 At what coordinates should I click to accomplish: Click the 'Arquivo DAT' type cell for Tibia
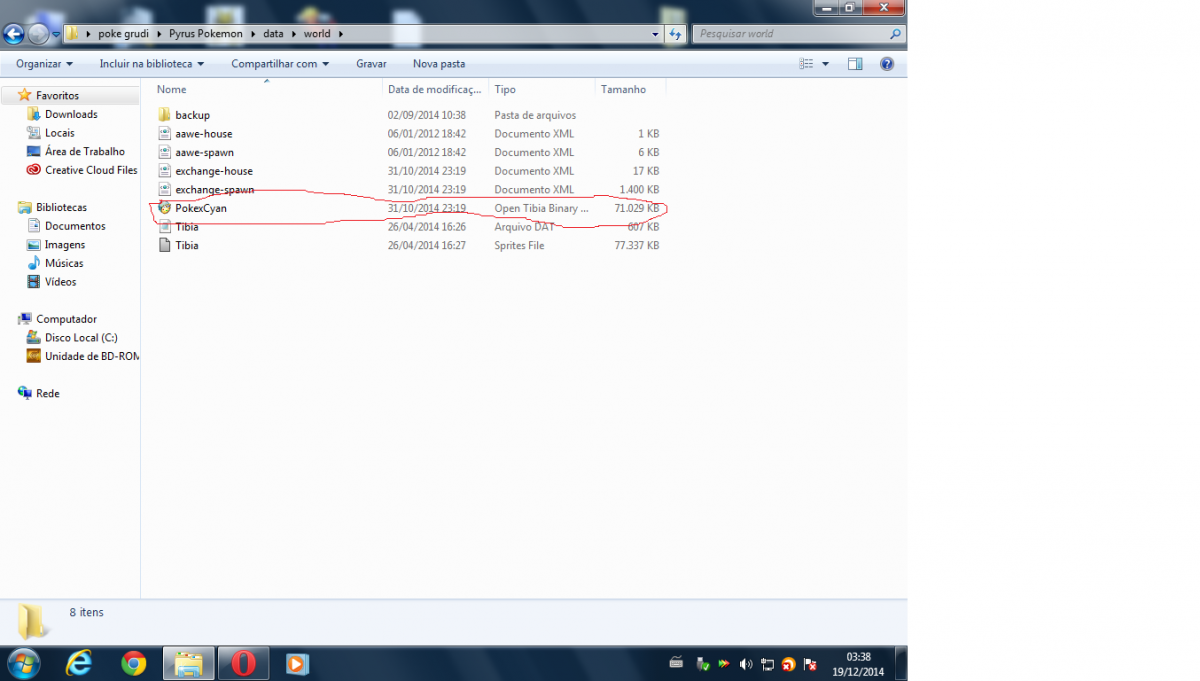click(x=526, y=227)
